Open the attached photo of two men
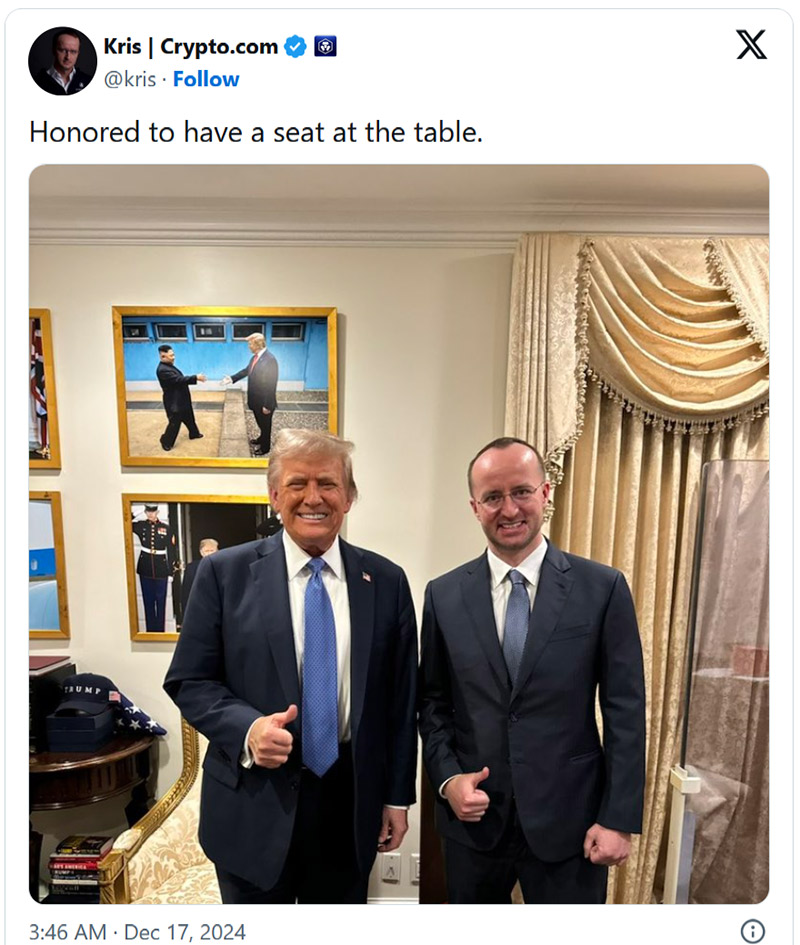800x945 pixels. 399,534
